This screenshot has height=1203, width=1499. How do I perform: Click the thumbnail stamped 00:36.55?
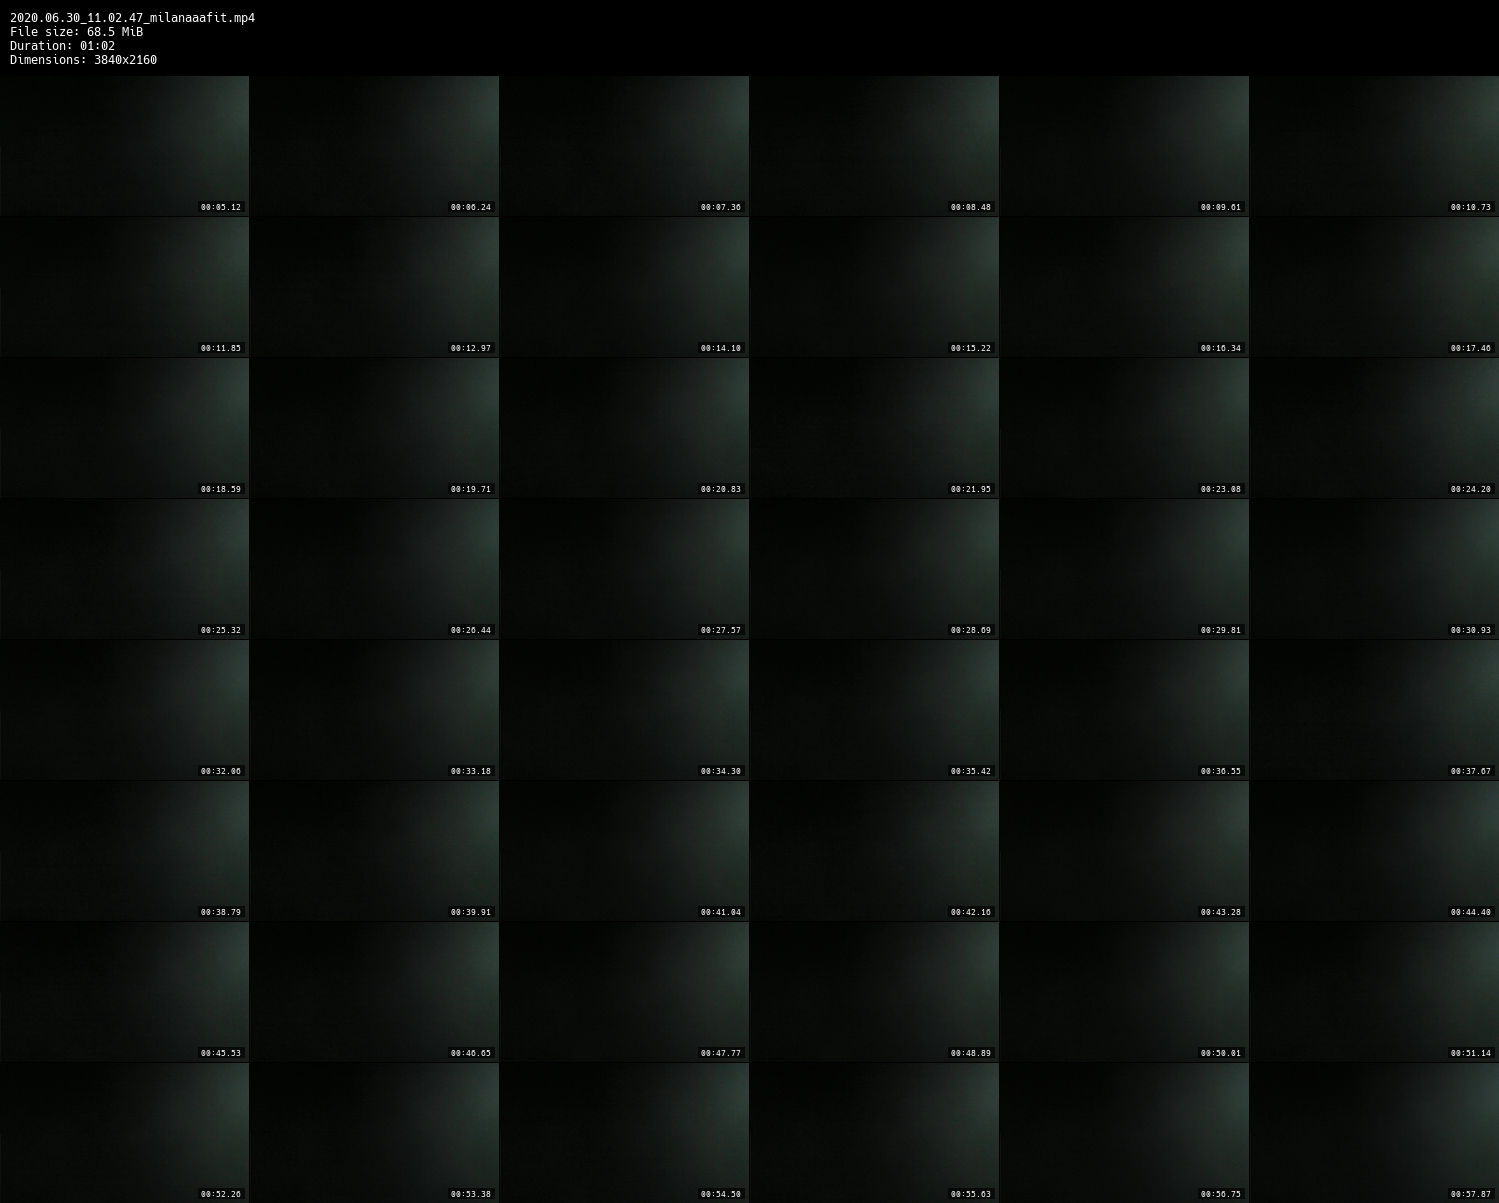coord(1124,710)
